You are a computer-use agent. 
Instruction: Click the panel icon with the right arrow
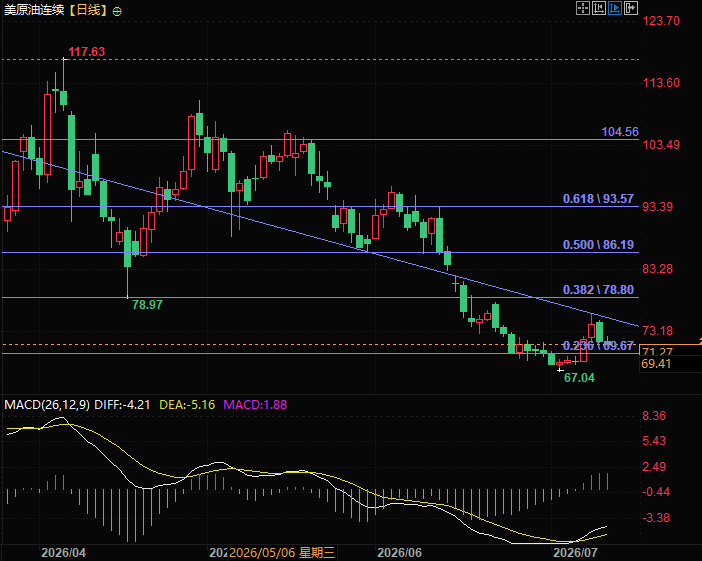631,8
